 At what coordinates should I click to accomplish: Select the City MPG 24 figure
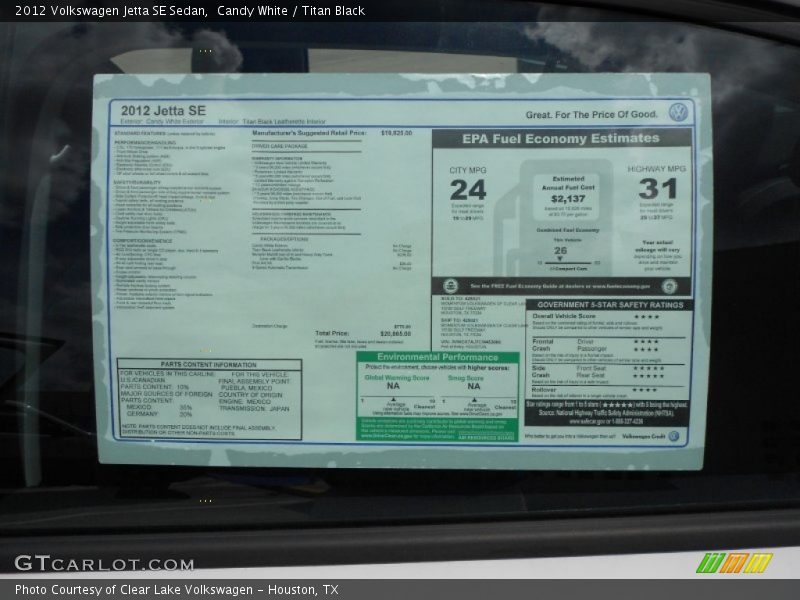pos(467,190)
